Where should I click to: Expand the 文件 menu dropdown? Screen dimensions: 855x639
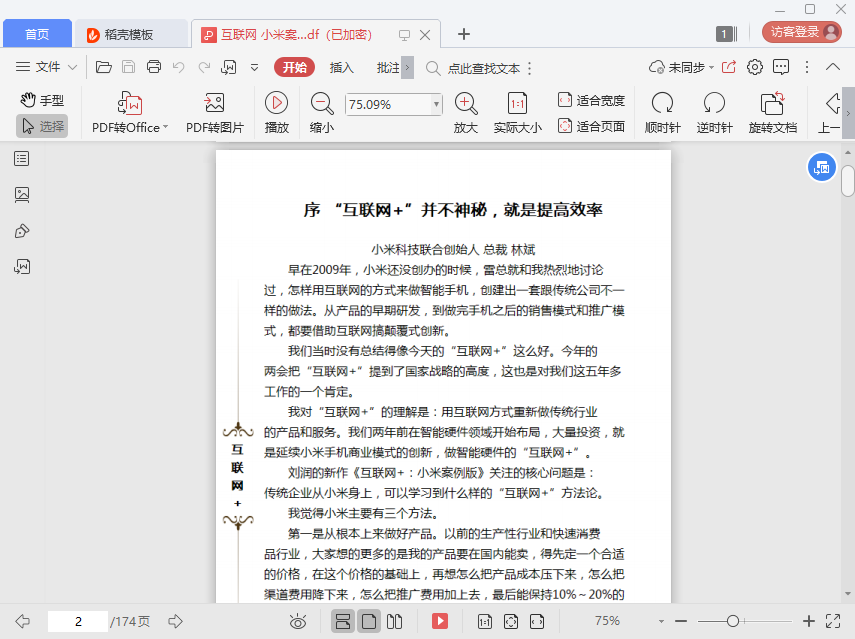(x=73, y=67)
